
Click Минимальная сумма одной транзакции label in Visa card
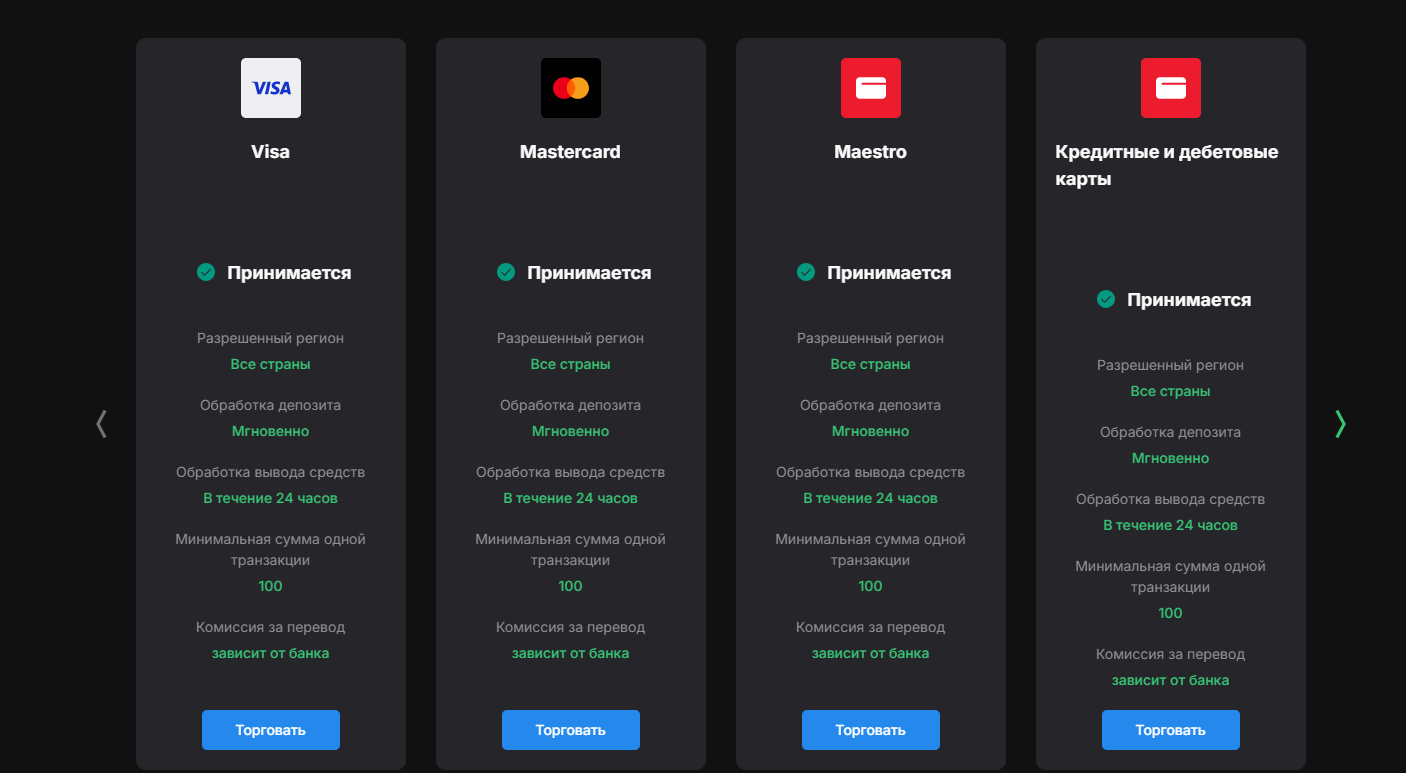click(x=271, y=550)
